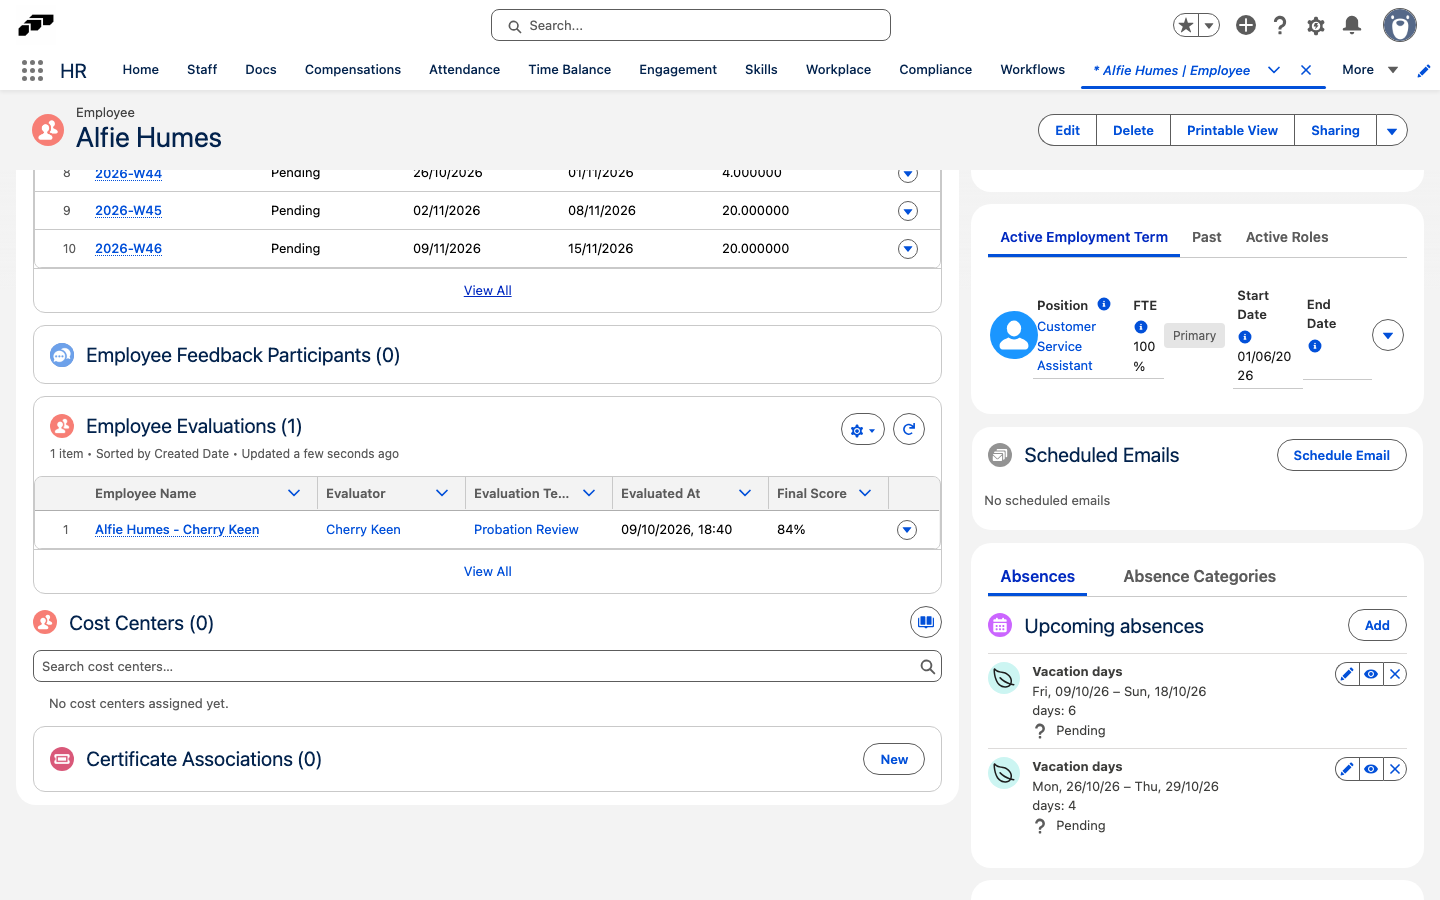Viewport: 1440px width, 900px height.
Task: Click the Position info icon
Action: tap(1104, 304)
